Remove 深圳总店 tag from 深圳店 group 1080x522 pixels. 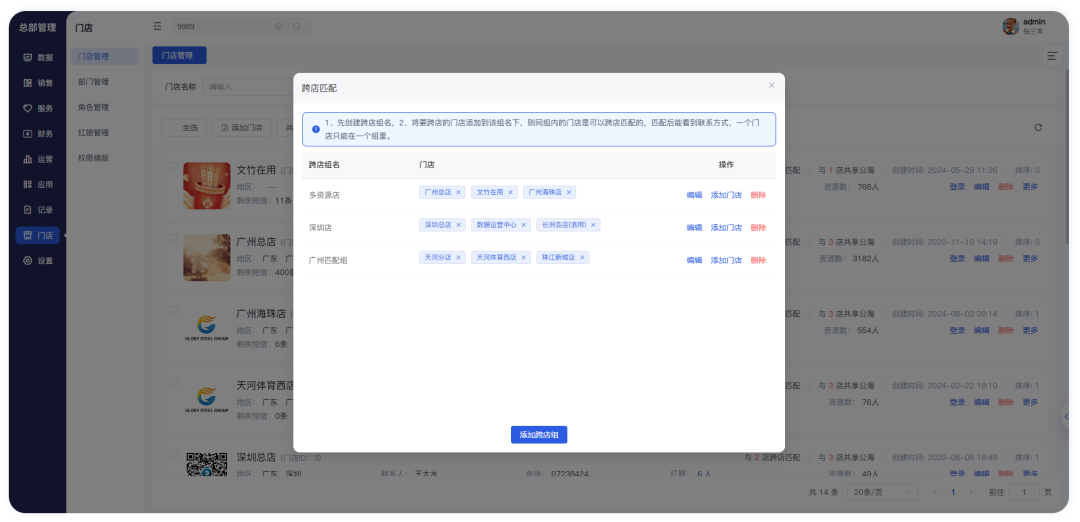pyautogui.click(x=458, y=225)
